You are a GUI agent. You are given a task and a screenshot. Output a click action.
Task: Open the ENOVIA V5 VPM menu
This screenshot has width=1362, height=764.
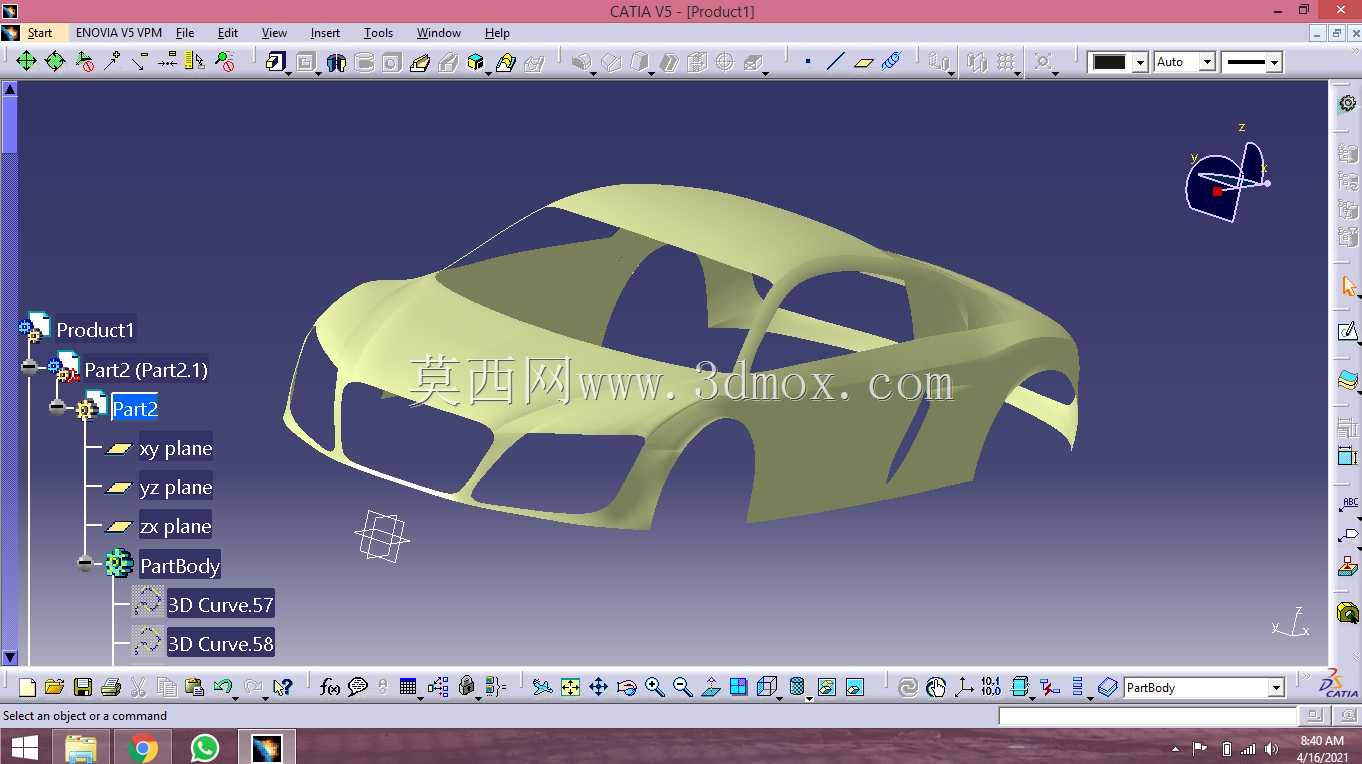119,33
